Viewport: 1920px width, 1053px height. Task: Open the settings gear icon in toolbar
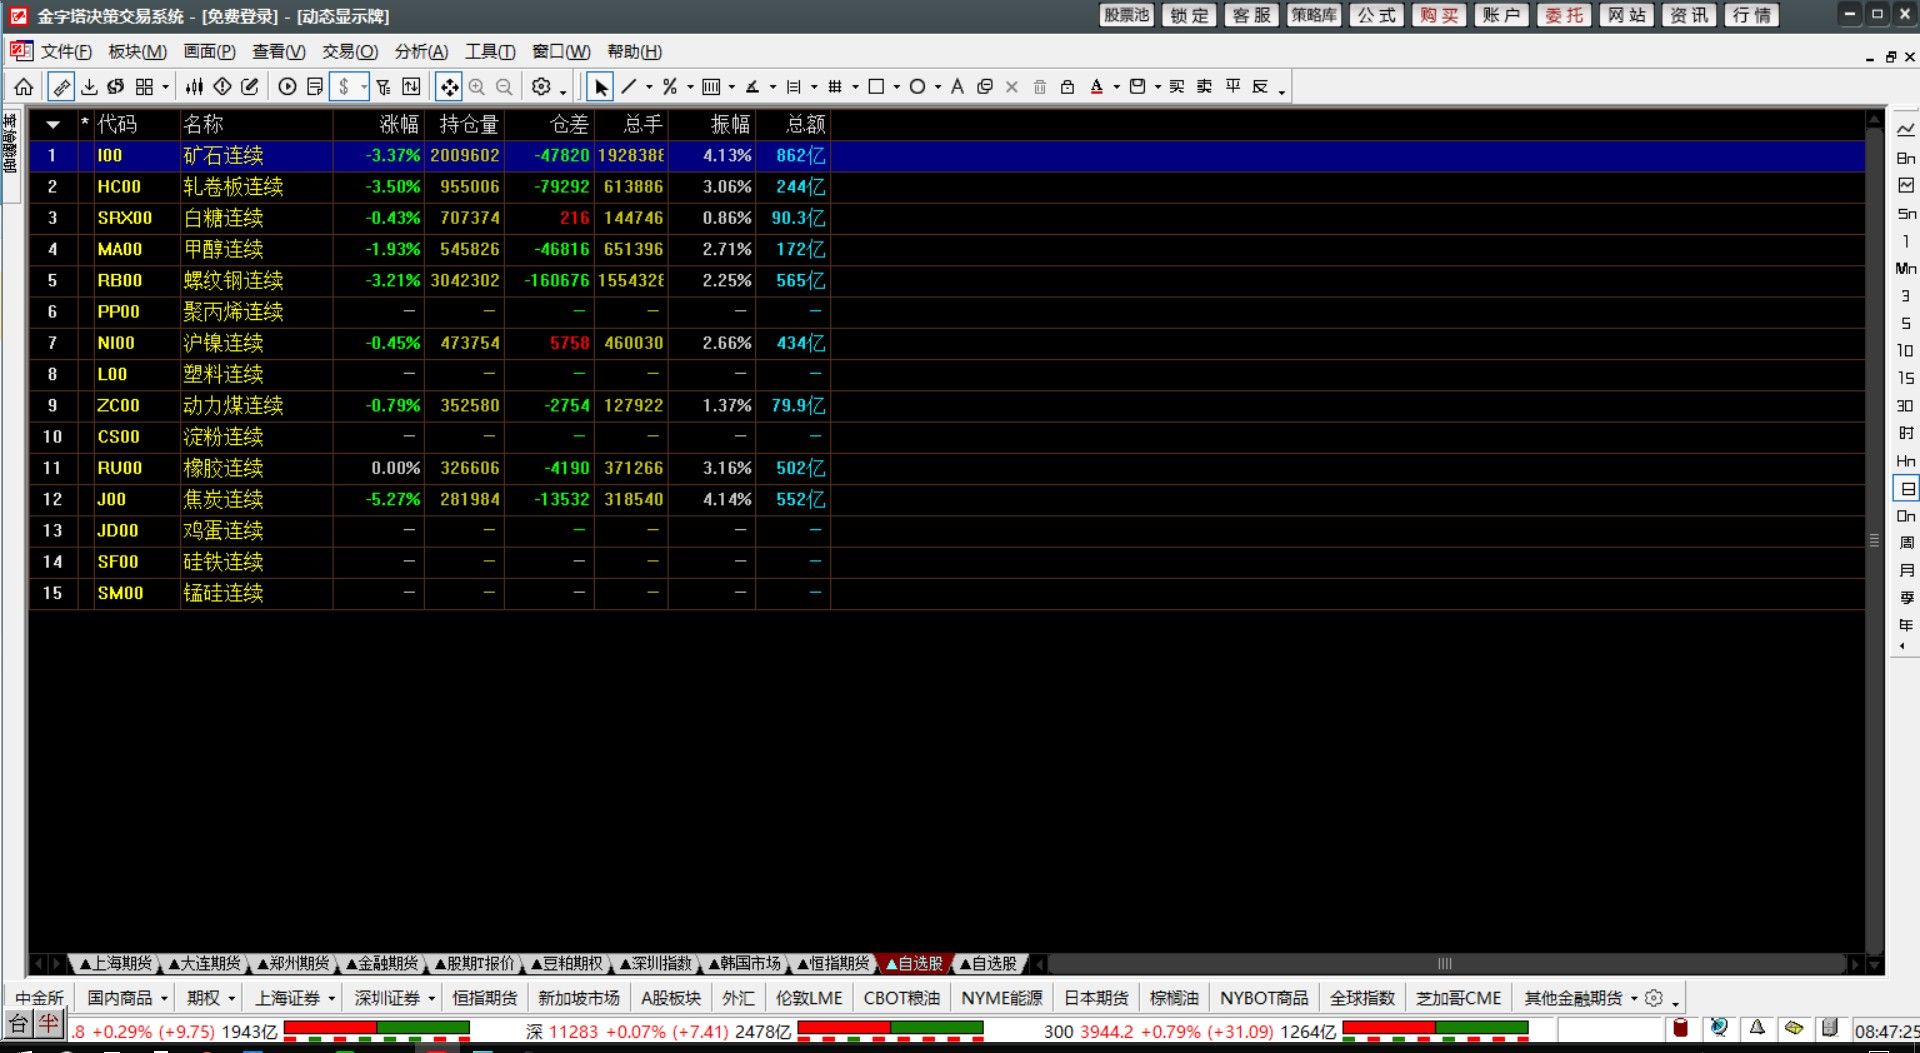click(541, 87)
